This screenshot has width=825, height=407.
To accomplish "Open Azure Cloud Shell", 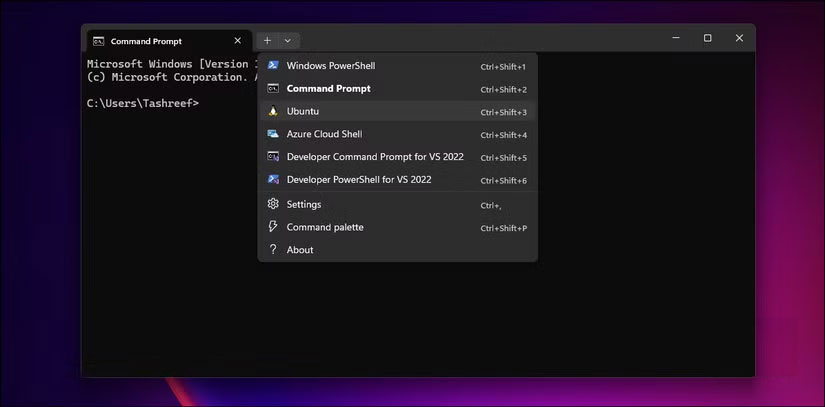I will click(397, 134).
